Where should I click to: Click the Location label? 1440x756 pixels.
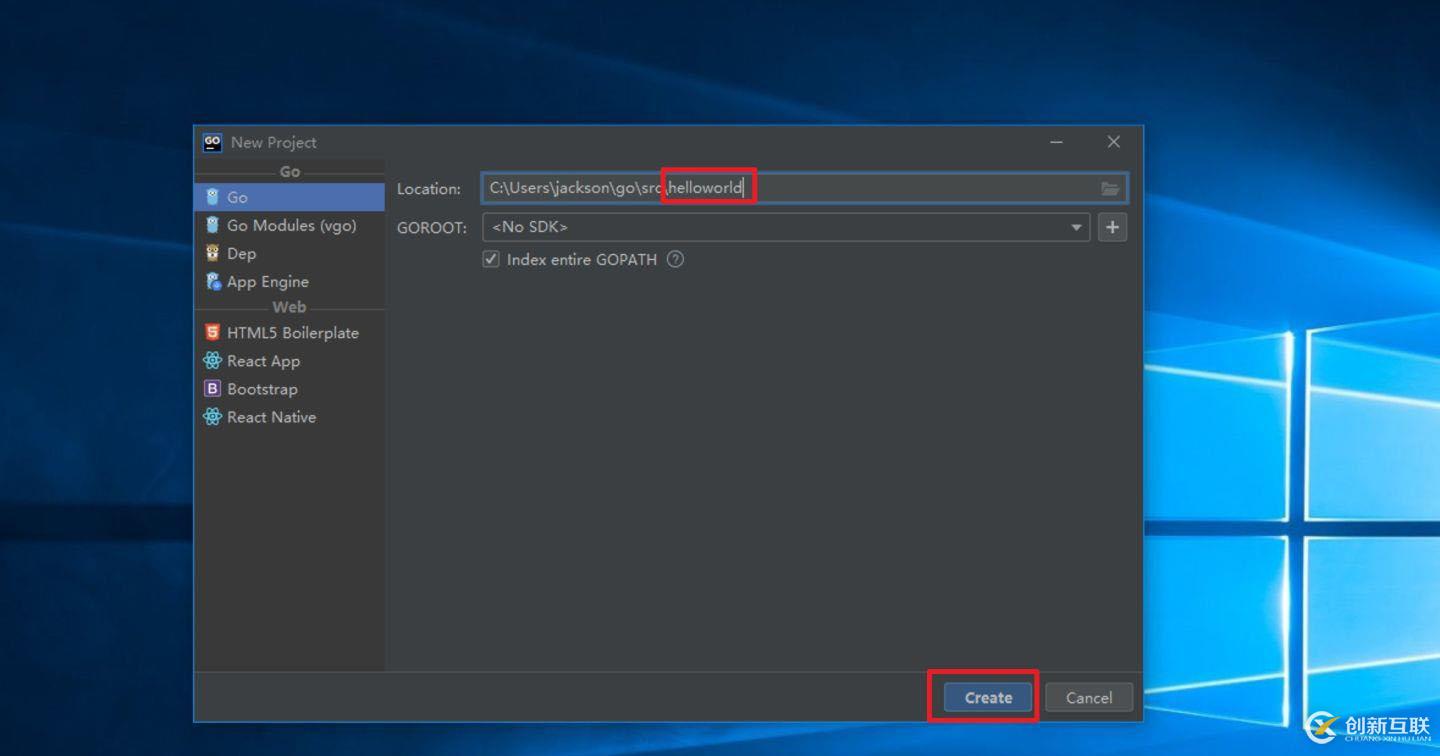coord(429,188)
